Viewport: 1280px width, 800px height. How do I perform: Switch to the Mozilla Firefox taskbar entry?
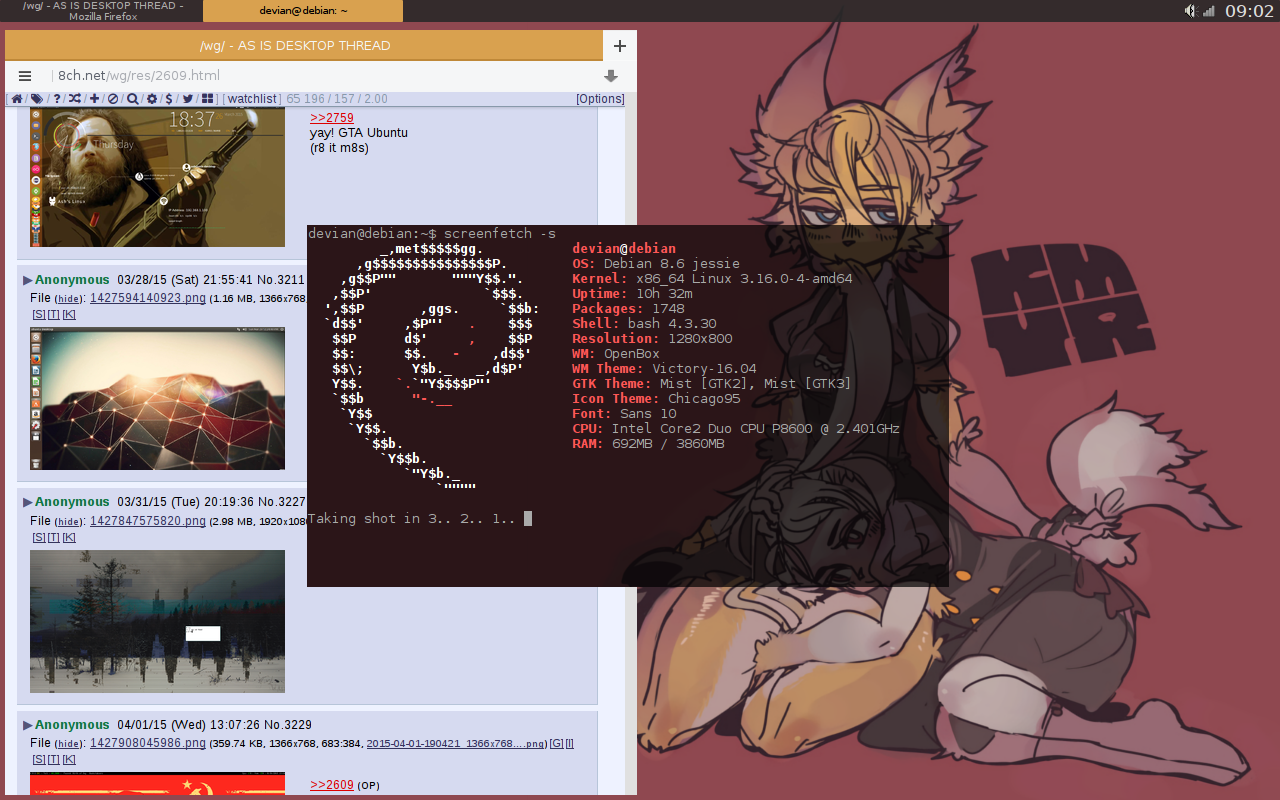102,11
